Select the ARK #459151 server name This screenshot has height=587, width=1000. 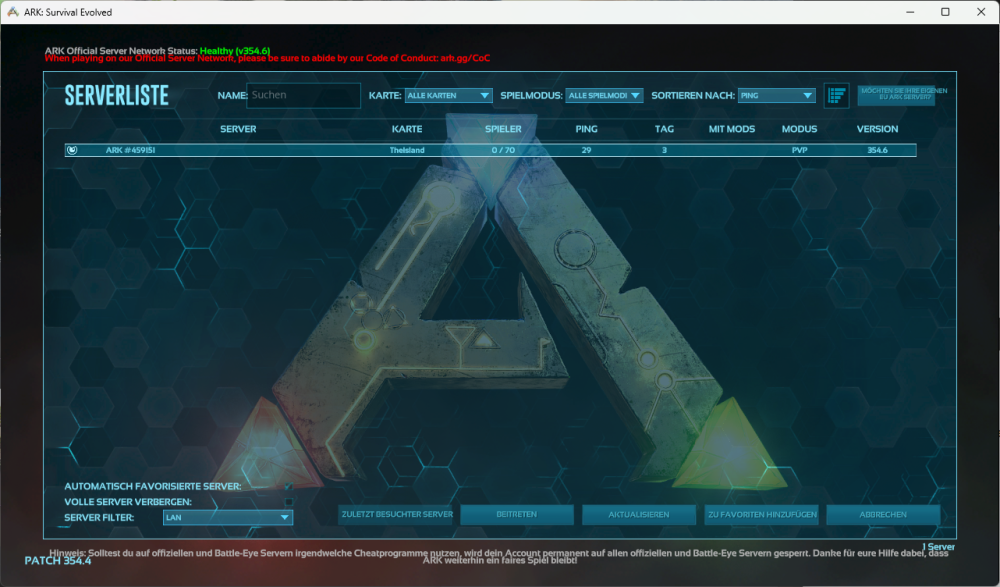130,150
